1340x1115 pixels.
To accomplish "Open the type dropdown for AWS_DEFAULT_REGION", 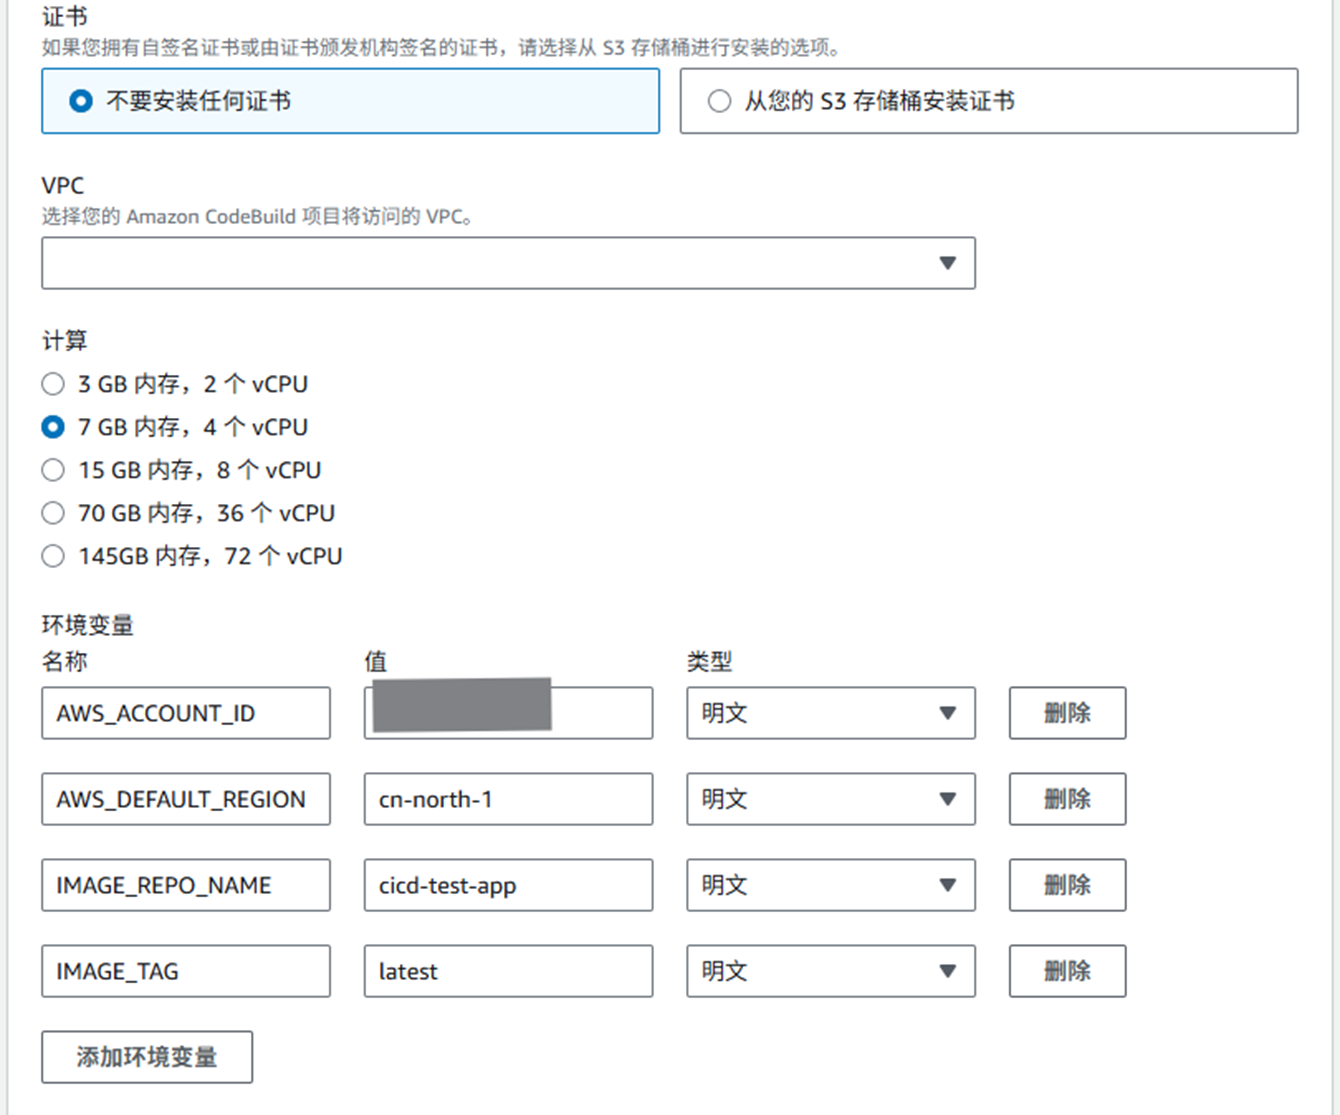I will 831,799.
